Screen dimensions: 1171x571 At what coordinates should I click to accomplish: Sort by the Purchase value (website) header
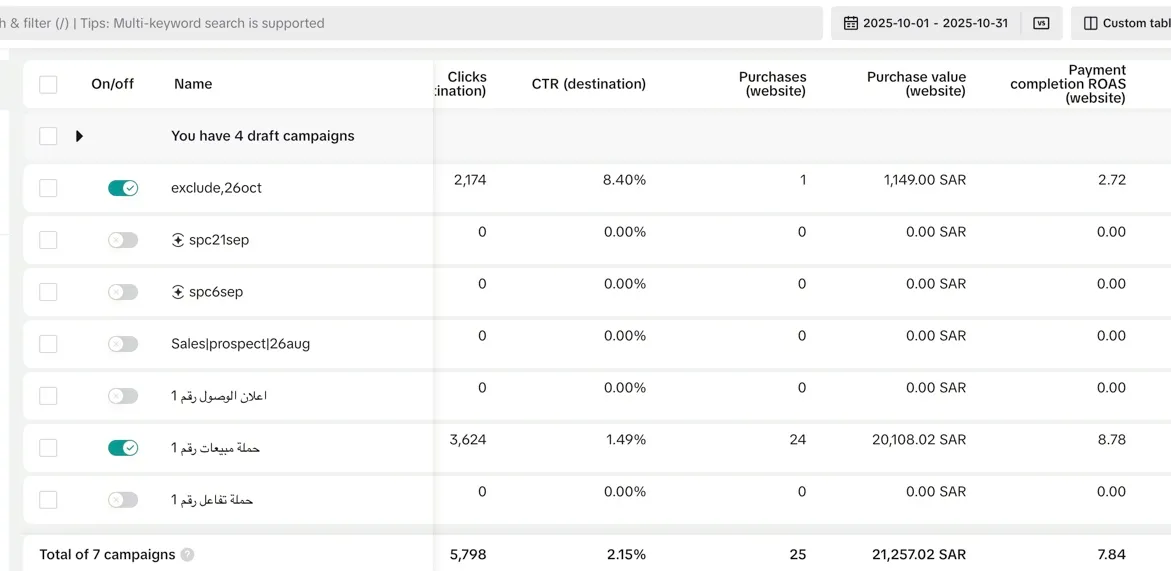click(x=916, y=84)
